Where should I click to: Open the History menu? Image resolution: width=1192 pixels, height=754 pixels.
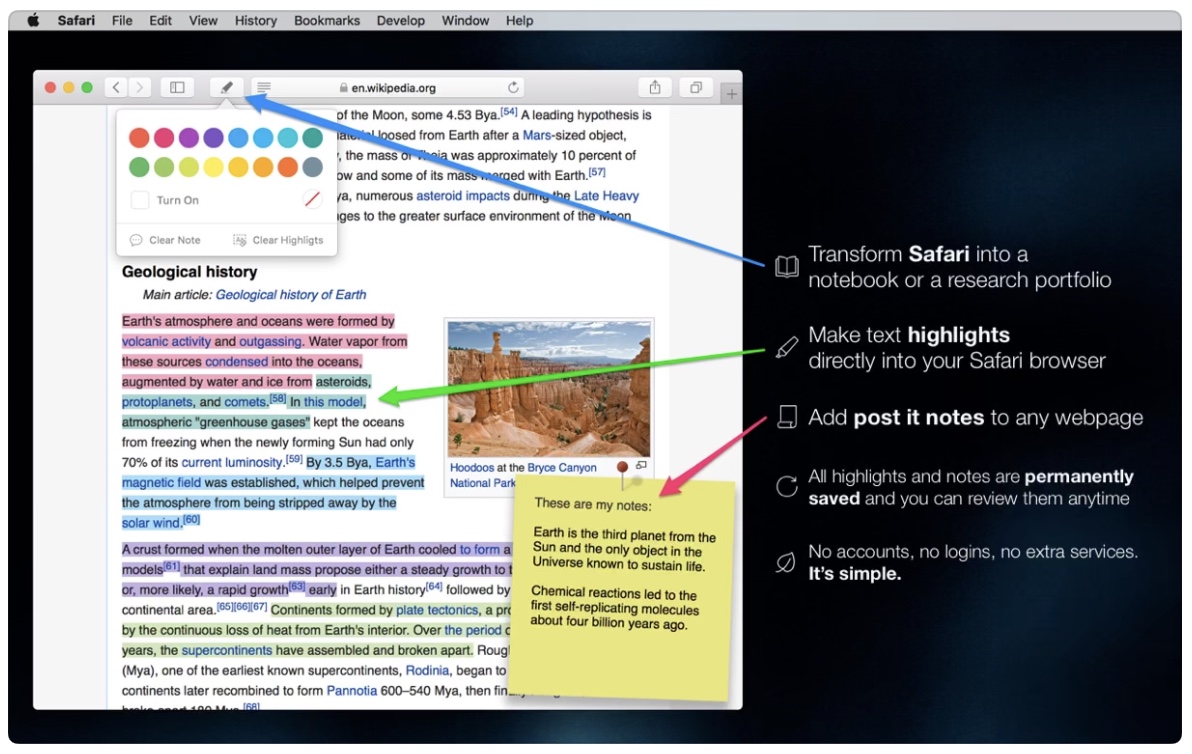pyautogui.click(x=255, y=21)
